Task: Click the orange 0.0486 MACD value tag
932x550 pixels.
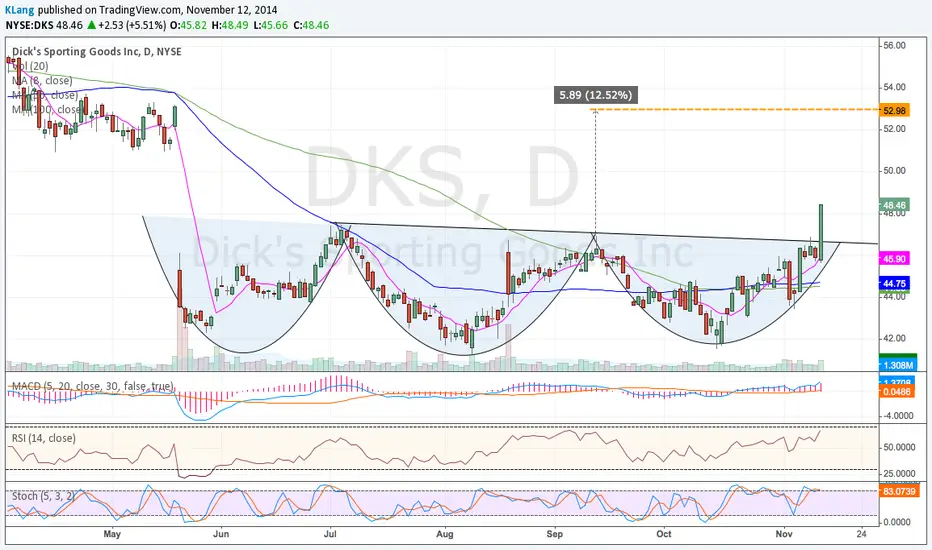Action: click(898, 392)
